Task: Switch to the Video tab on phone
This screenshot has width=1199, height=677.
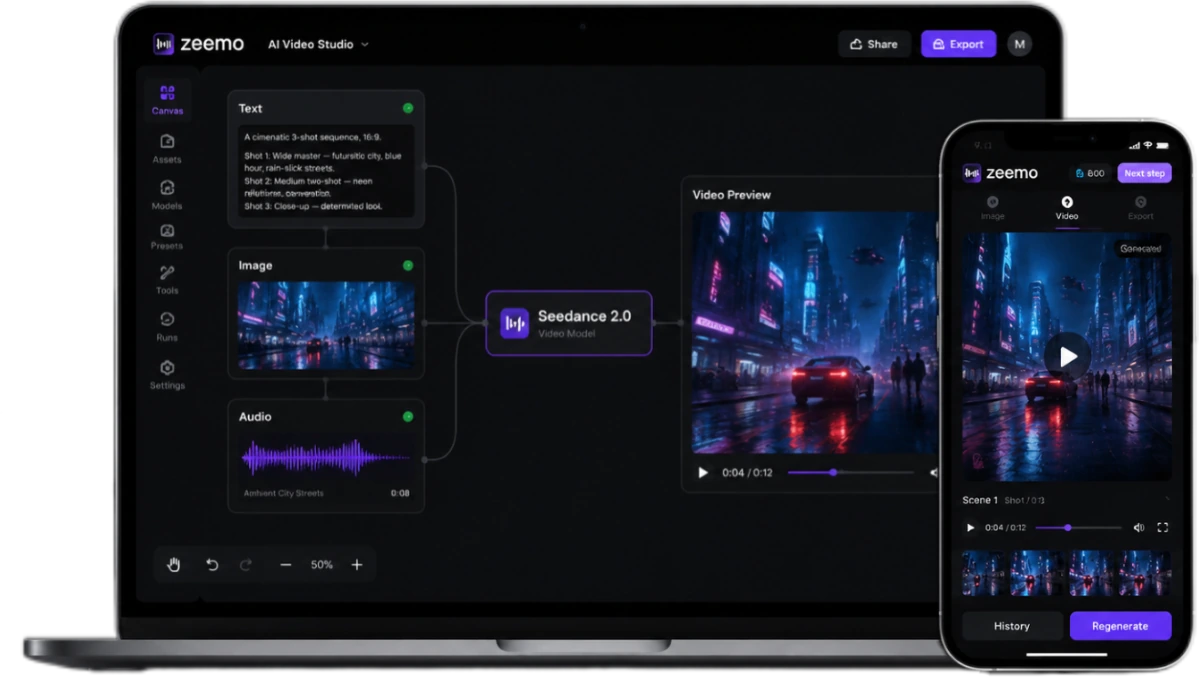Action: 1067,208
